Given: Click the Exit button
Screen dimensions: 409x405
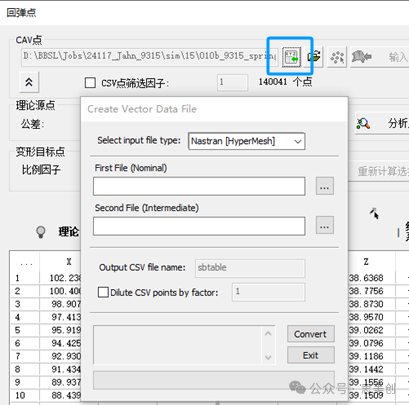Looking at the screenshot, I should click(x=310, y=355).
